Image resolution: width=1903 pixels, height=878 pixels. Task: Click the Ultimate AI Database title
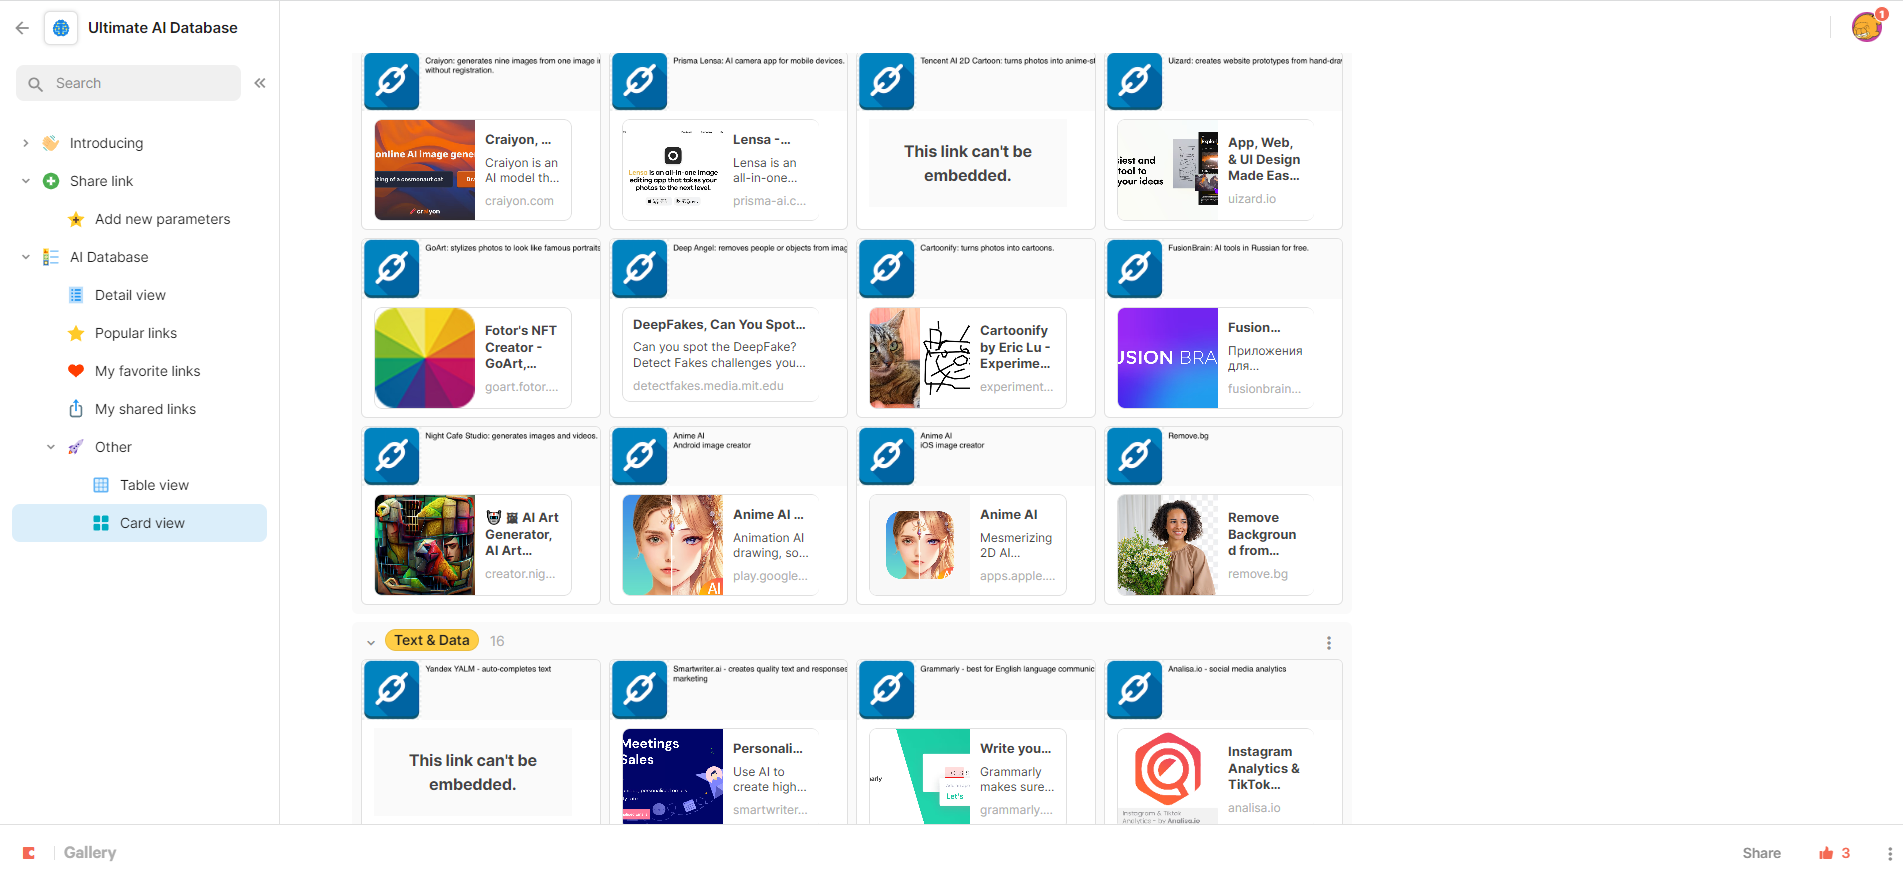(163, 28)
